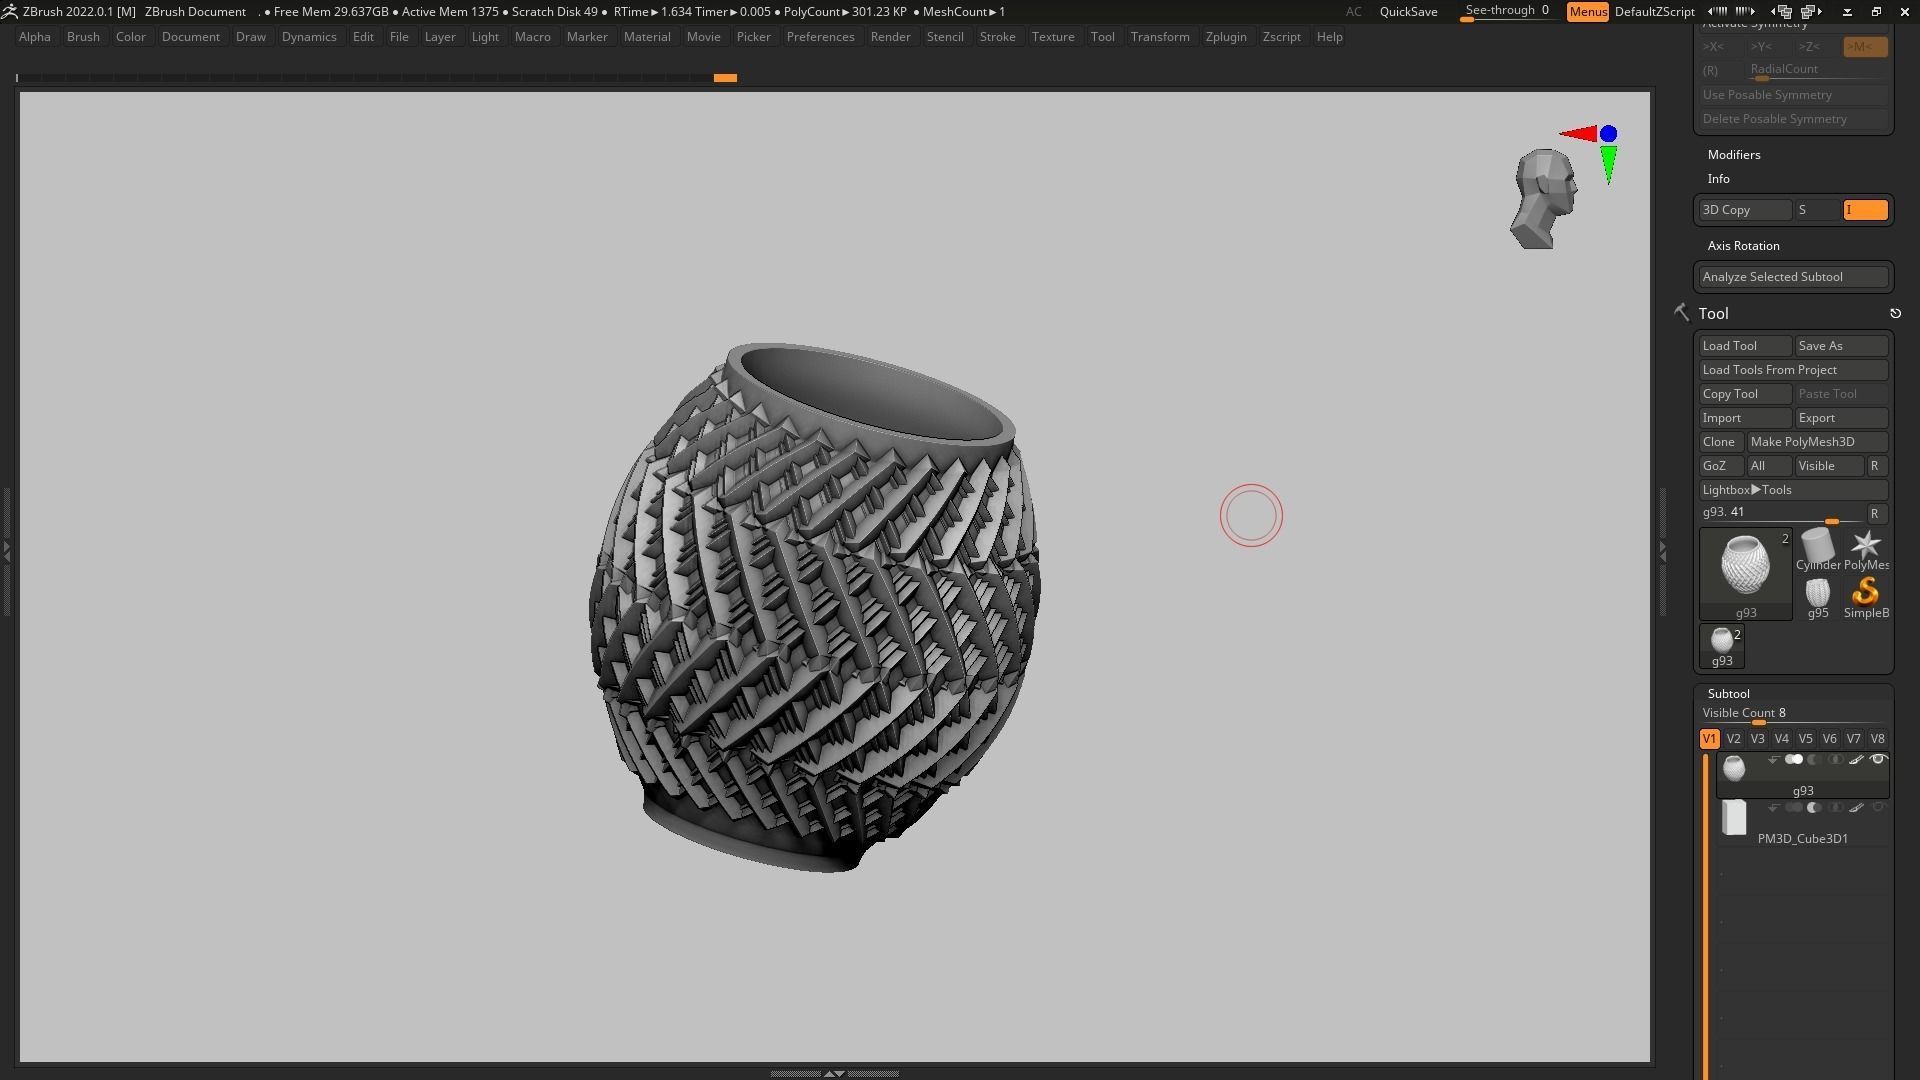Click the QuickSave button

pos(1408,11)
